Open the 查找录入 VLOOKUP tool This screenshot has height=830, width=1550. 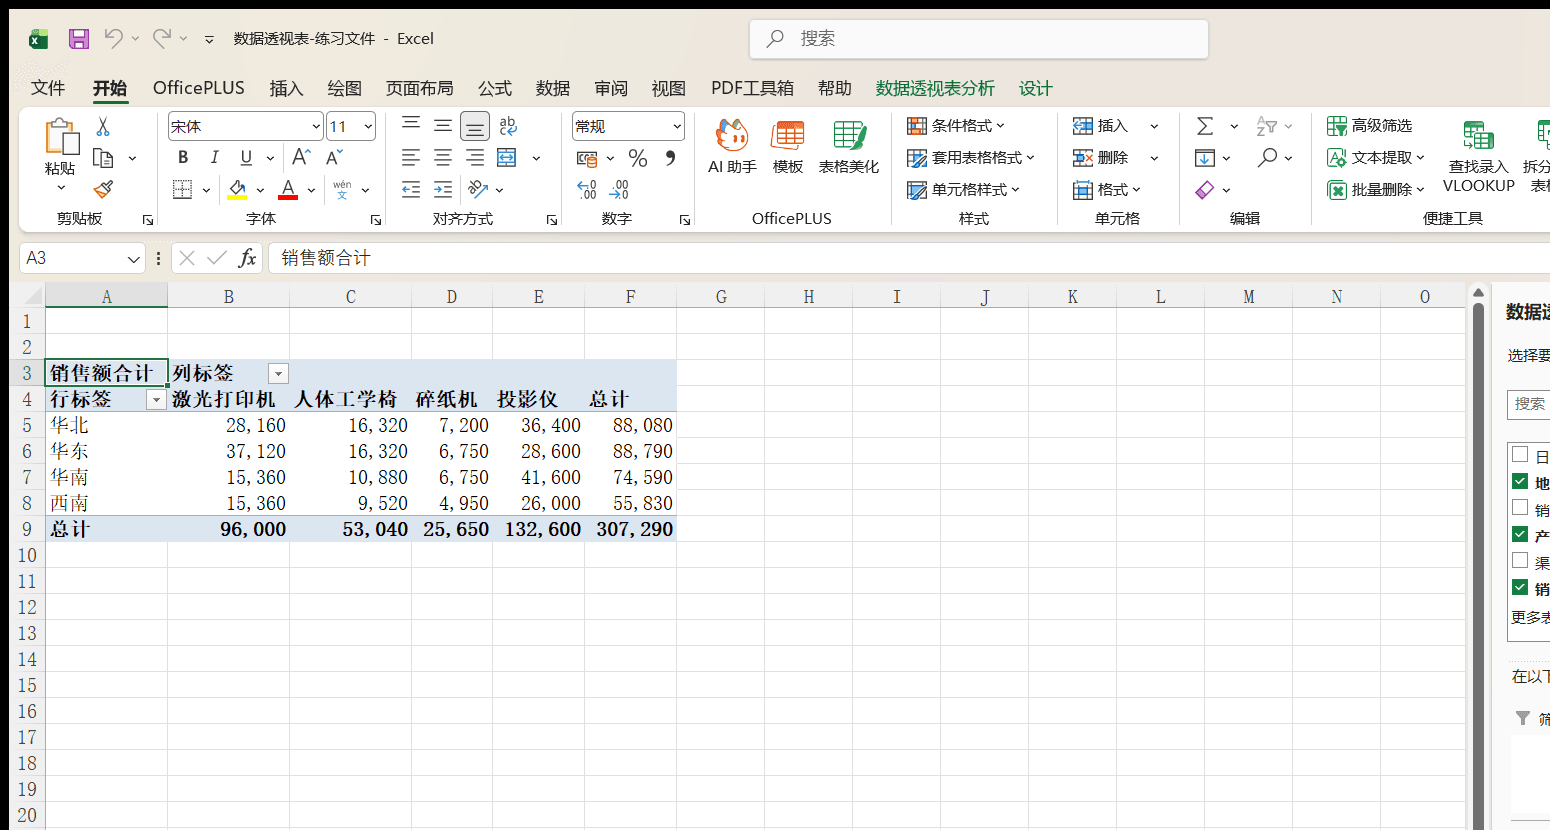1478,156
